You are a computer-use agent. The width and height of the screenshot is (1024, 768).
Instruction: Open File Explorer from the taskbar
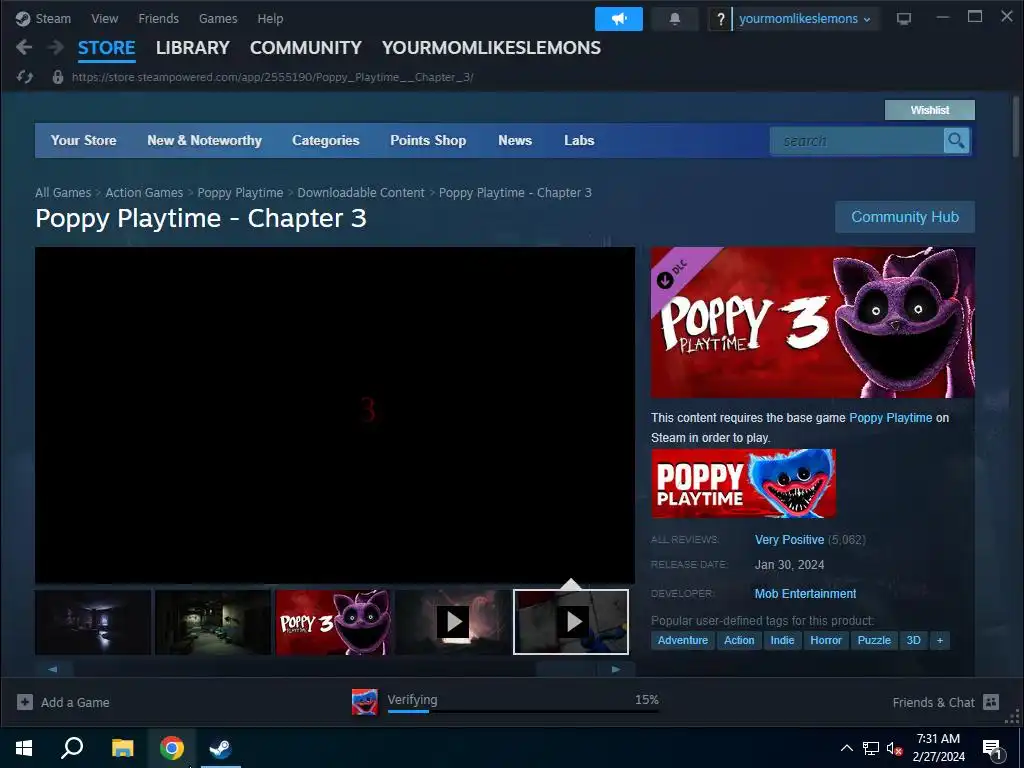pos(122,748)
